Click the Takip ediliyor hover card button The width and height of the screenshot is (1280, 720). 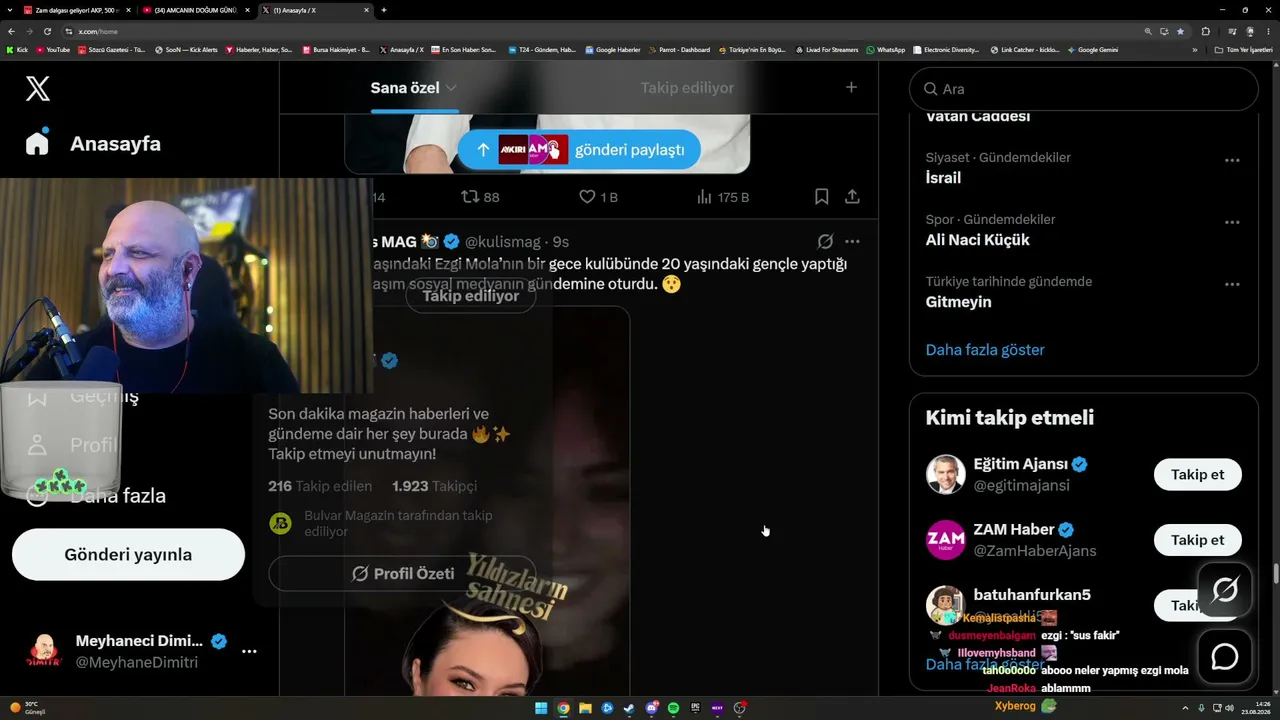point(471,296)
